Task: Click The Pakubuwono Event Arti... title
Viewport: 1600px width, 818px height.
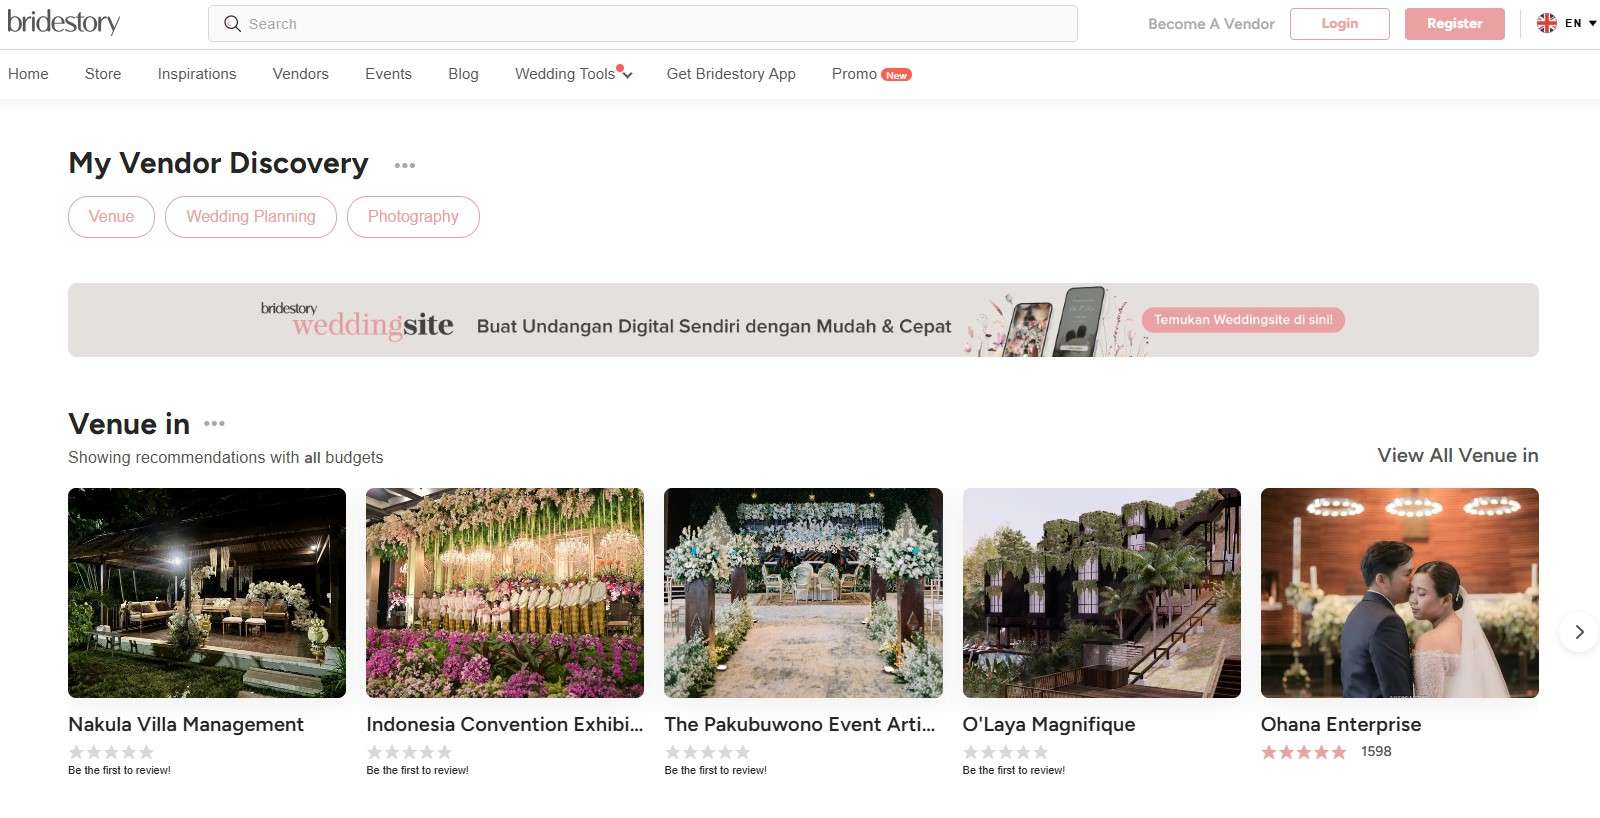Action: click(x=800, y=725)
